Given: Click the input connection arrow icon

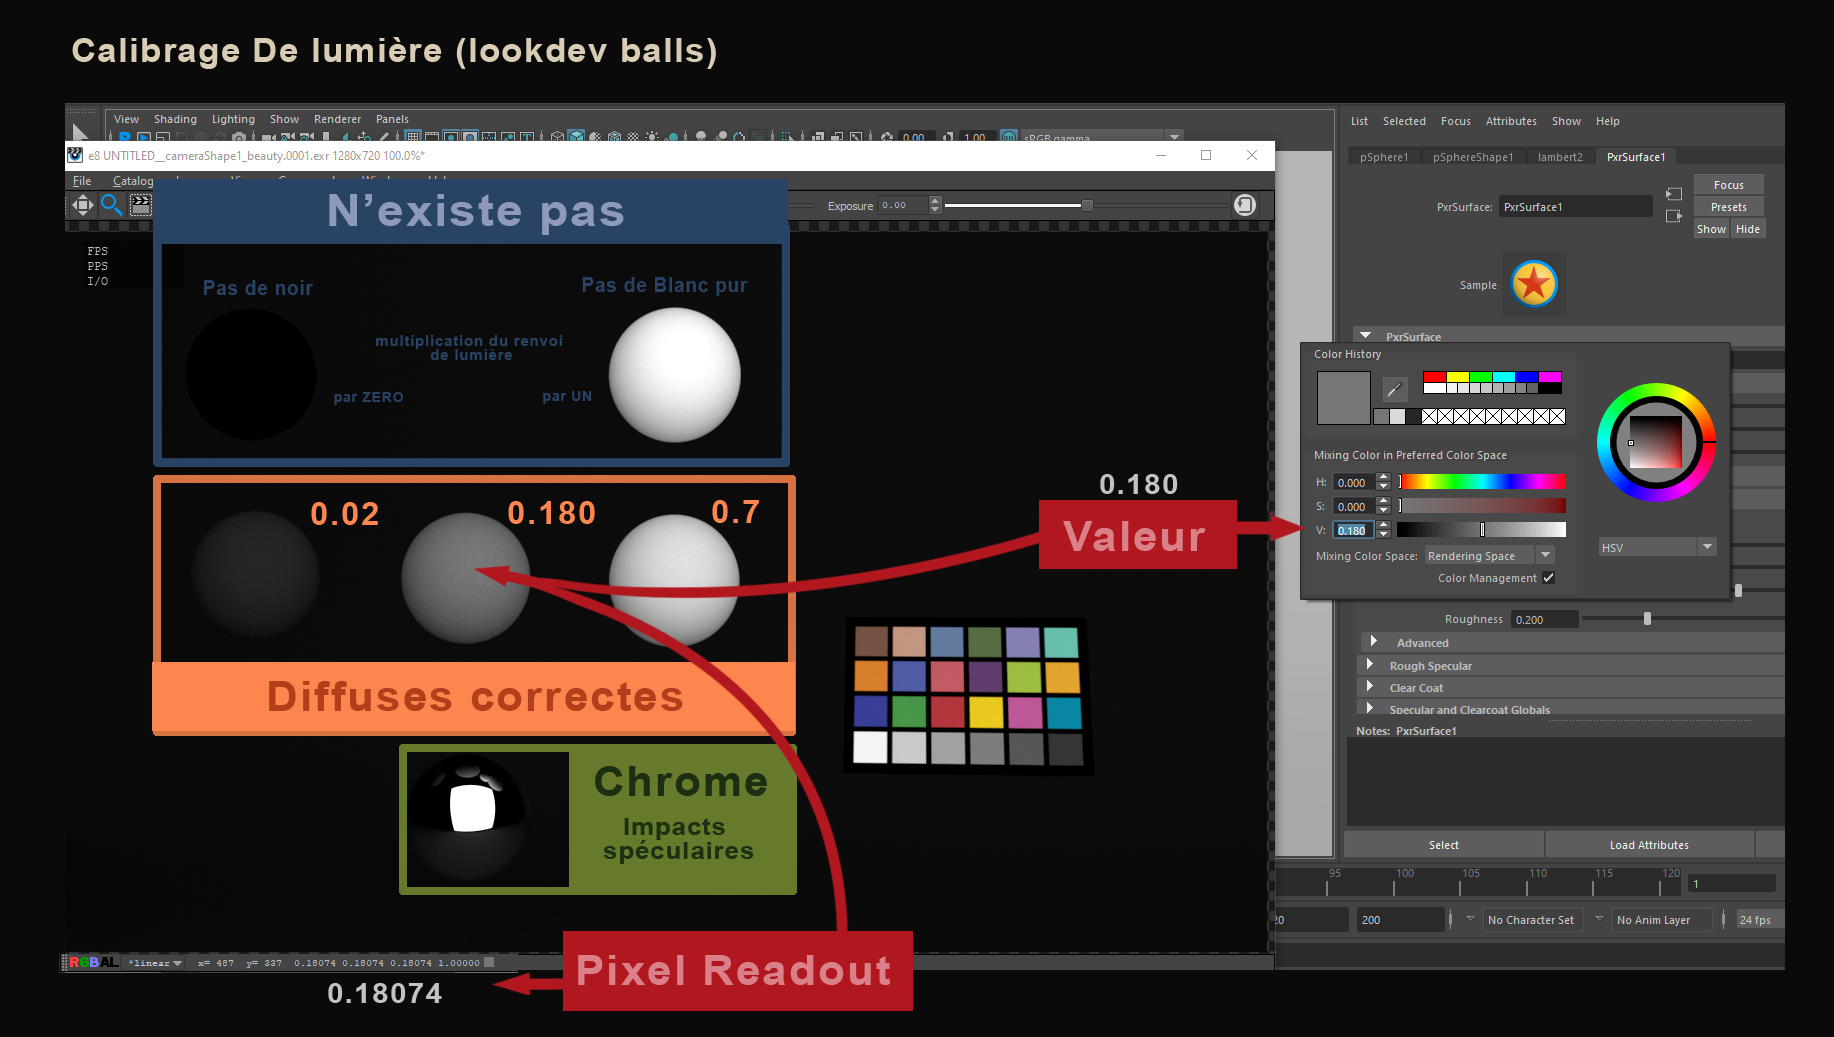Looking at the screenshot, I should click(x=1673, y=194).
